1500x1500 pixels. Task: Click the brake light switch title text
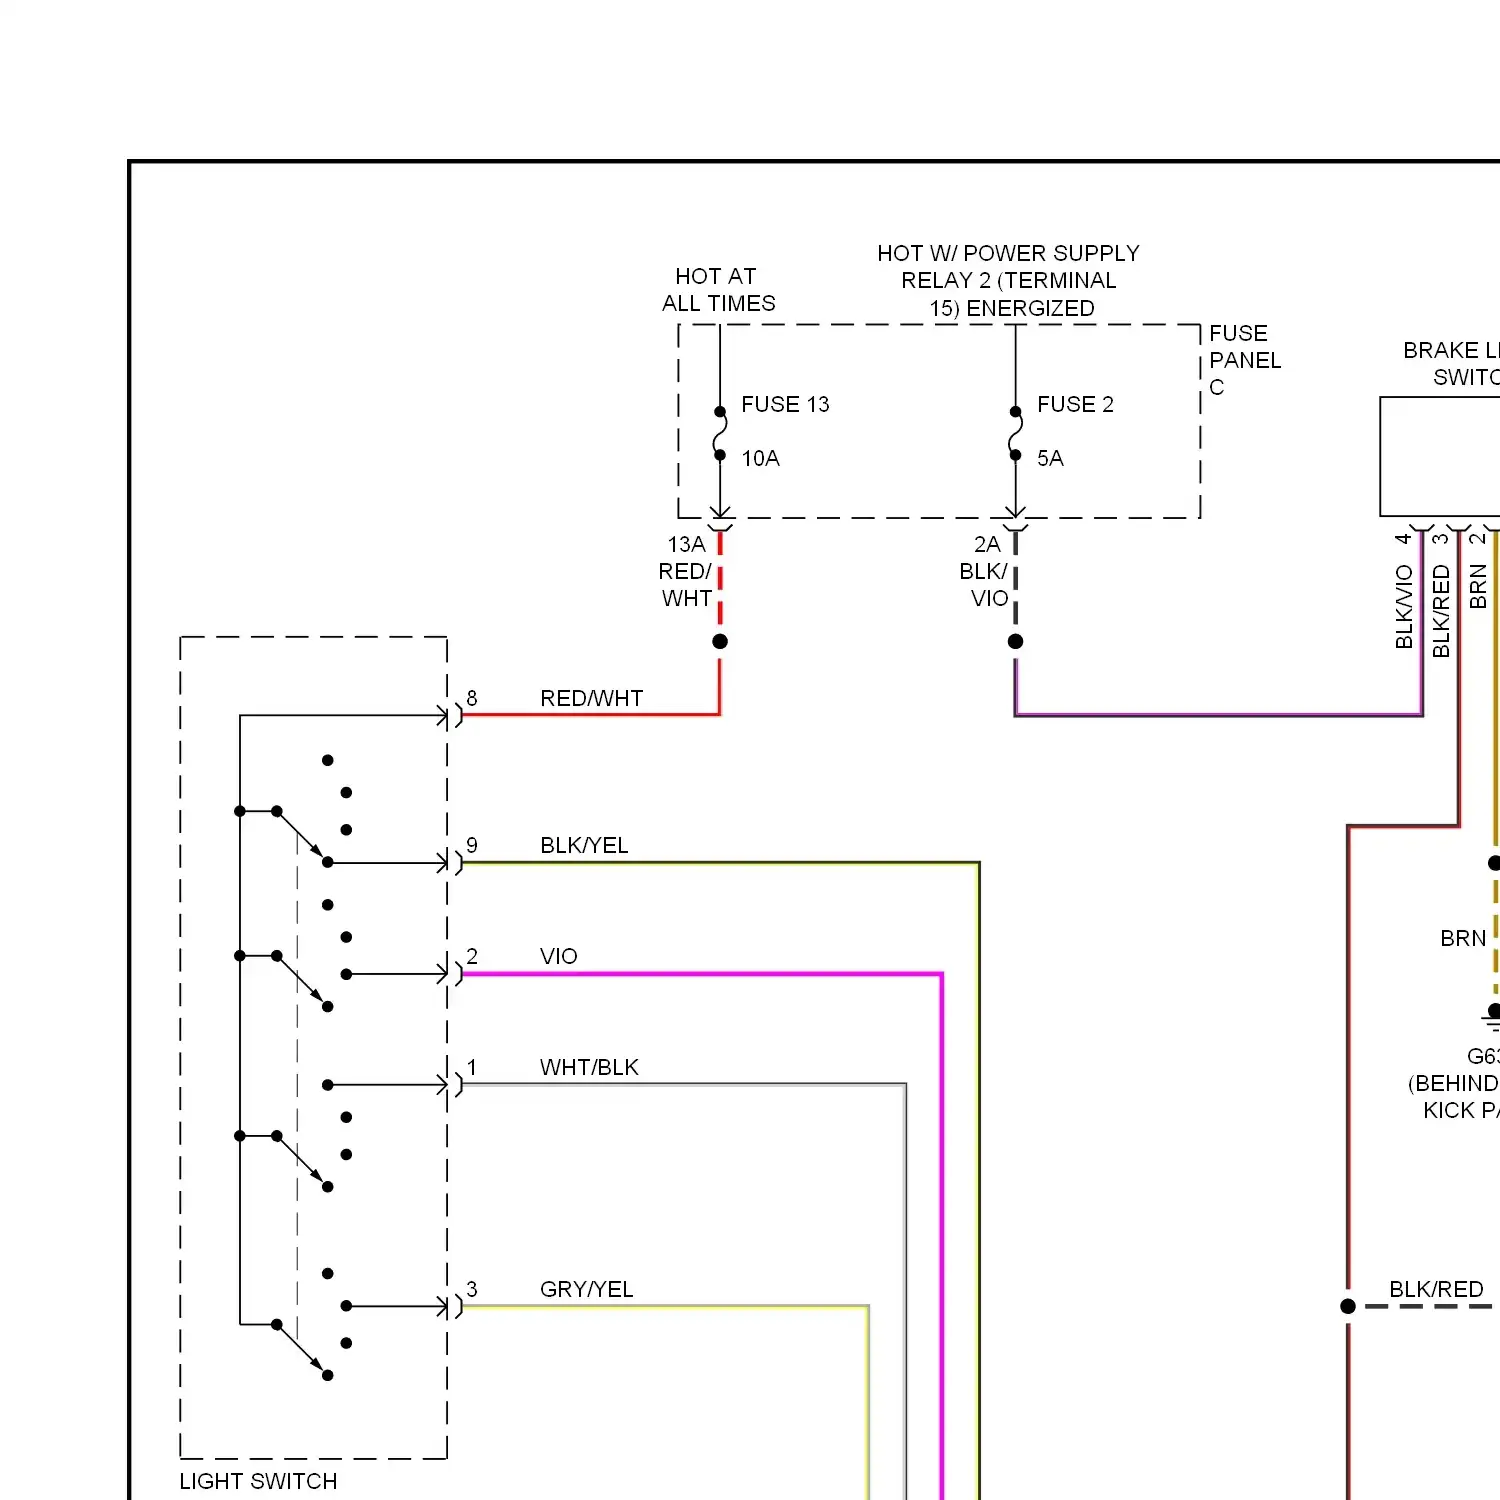click(1451, 363)
